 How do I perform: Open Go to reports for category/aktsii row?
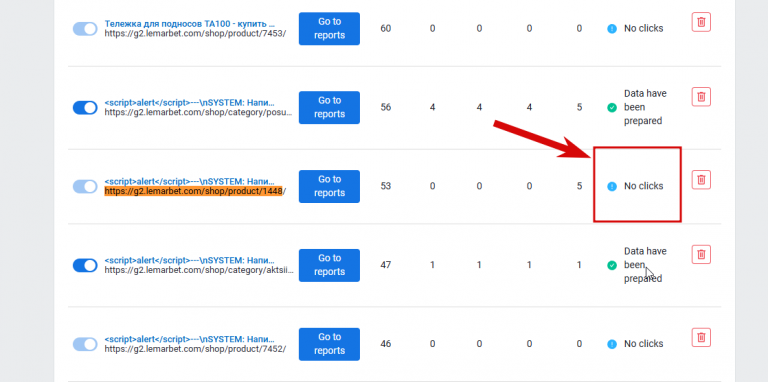pyautogui.click(x=329, y=265)
